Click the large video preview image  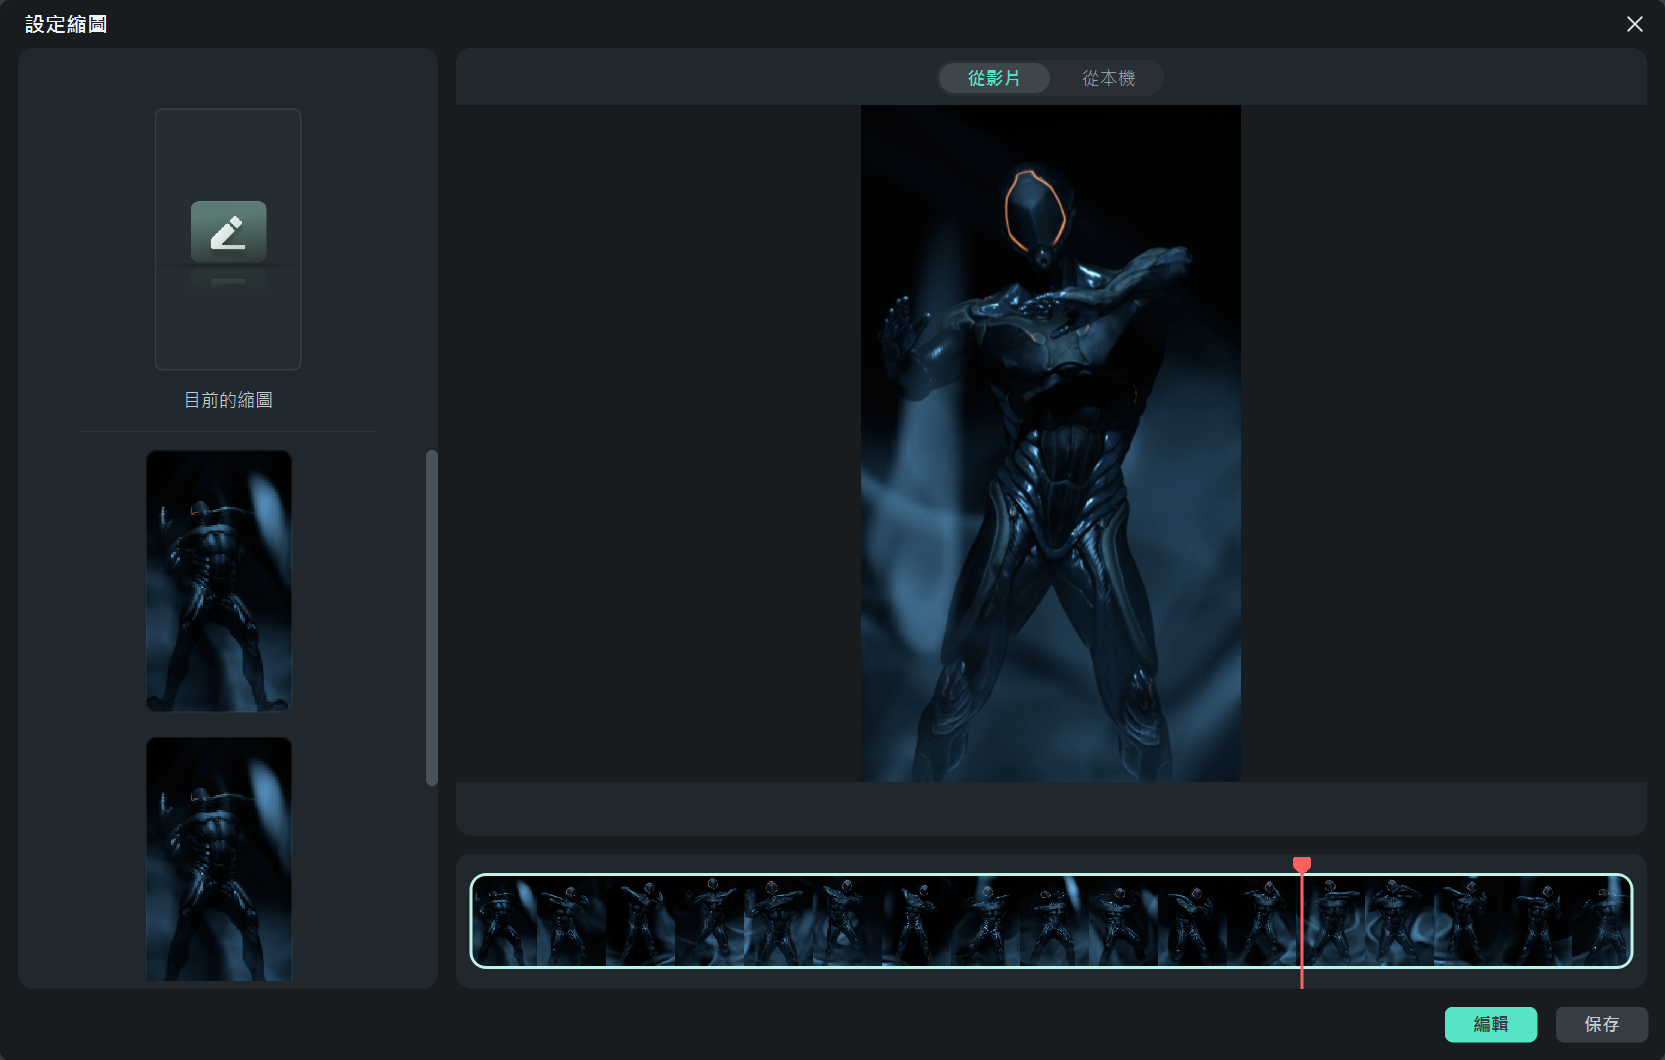[1050, 443]
